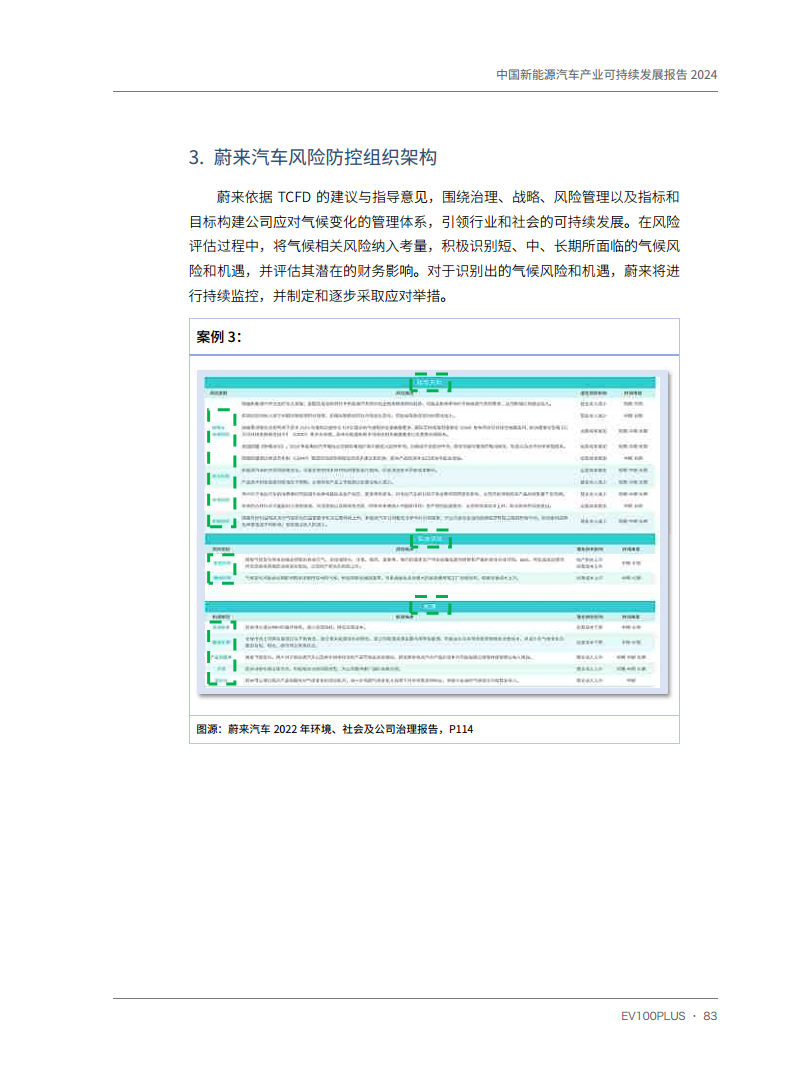Click the footer text "EV100PLUS"
This screenshot has width=793, height=1077.
(653, 1016)
